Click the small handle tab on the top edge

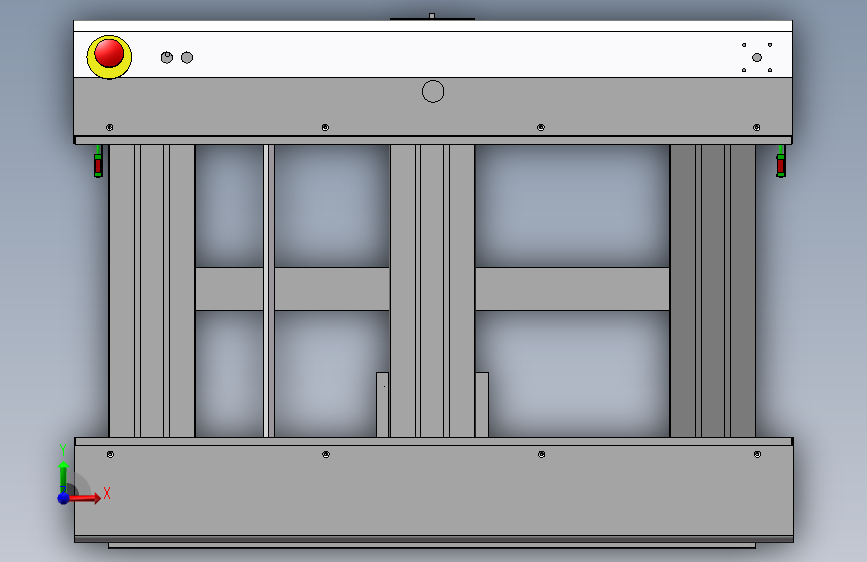[432, 17]
